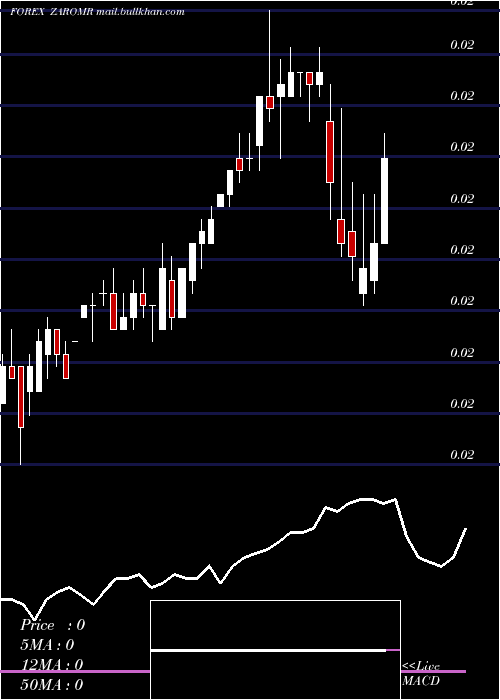This screenshot has width=500, height=700.
Task: Click the '<<Live' label
Action: pyautogui.click(x=421, y=666)
